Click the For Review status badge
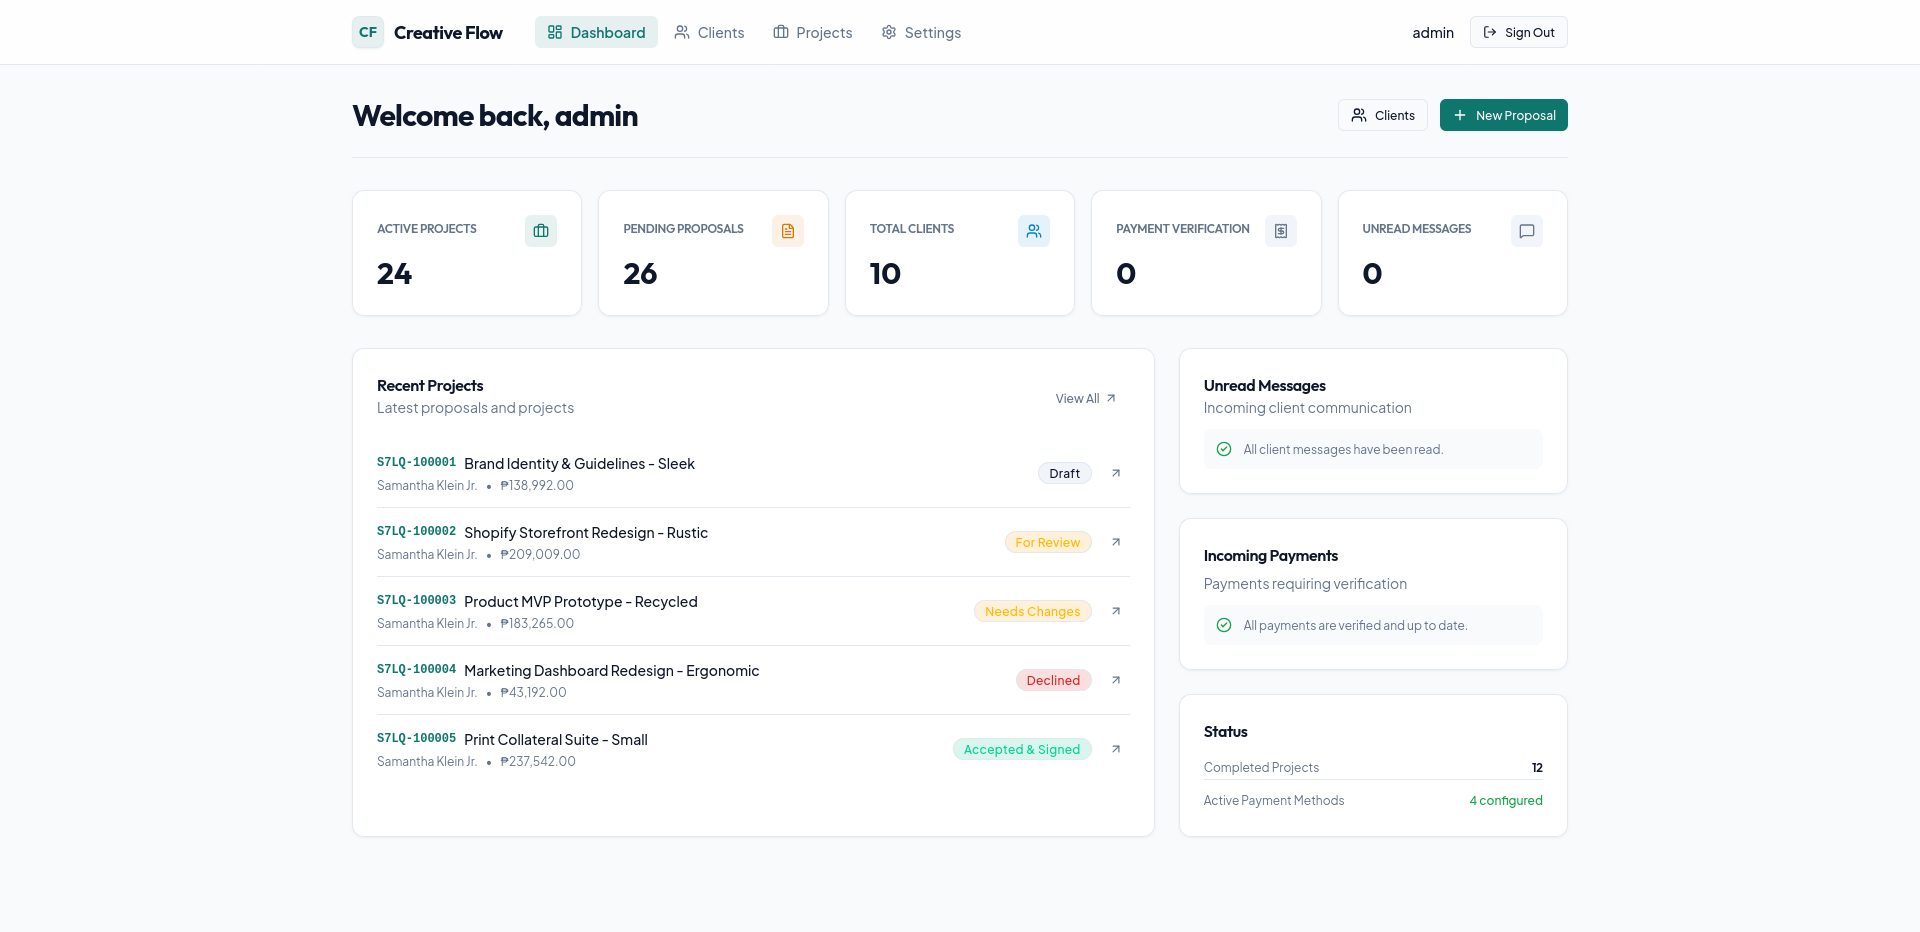Viewport: 1920px width, 932px height. (x=1048, y=542)
